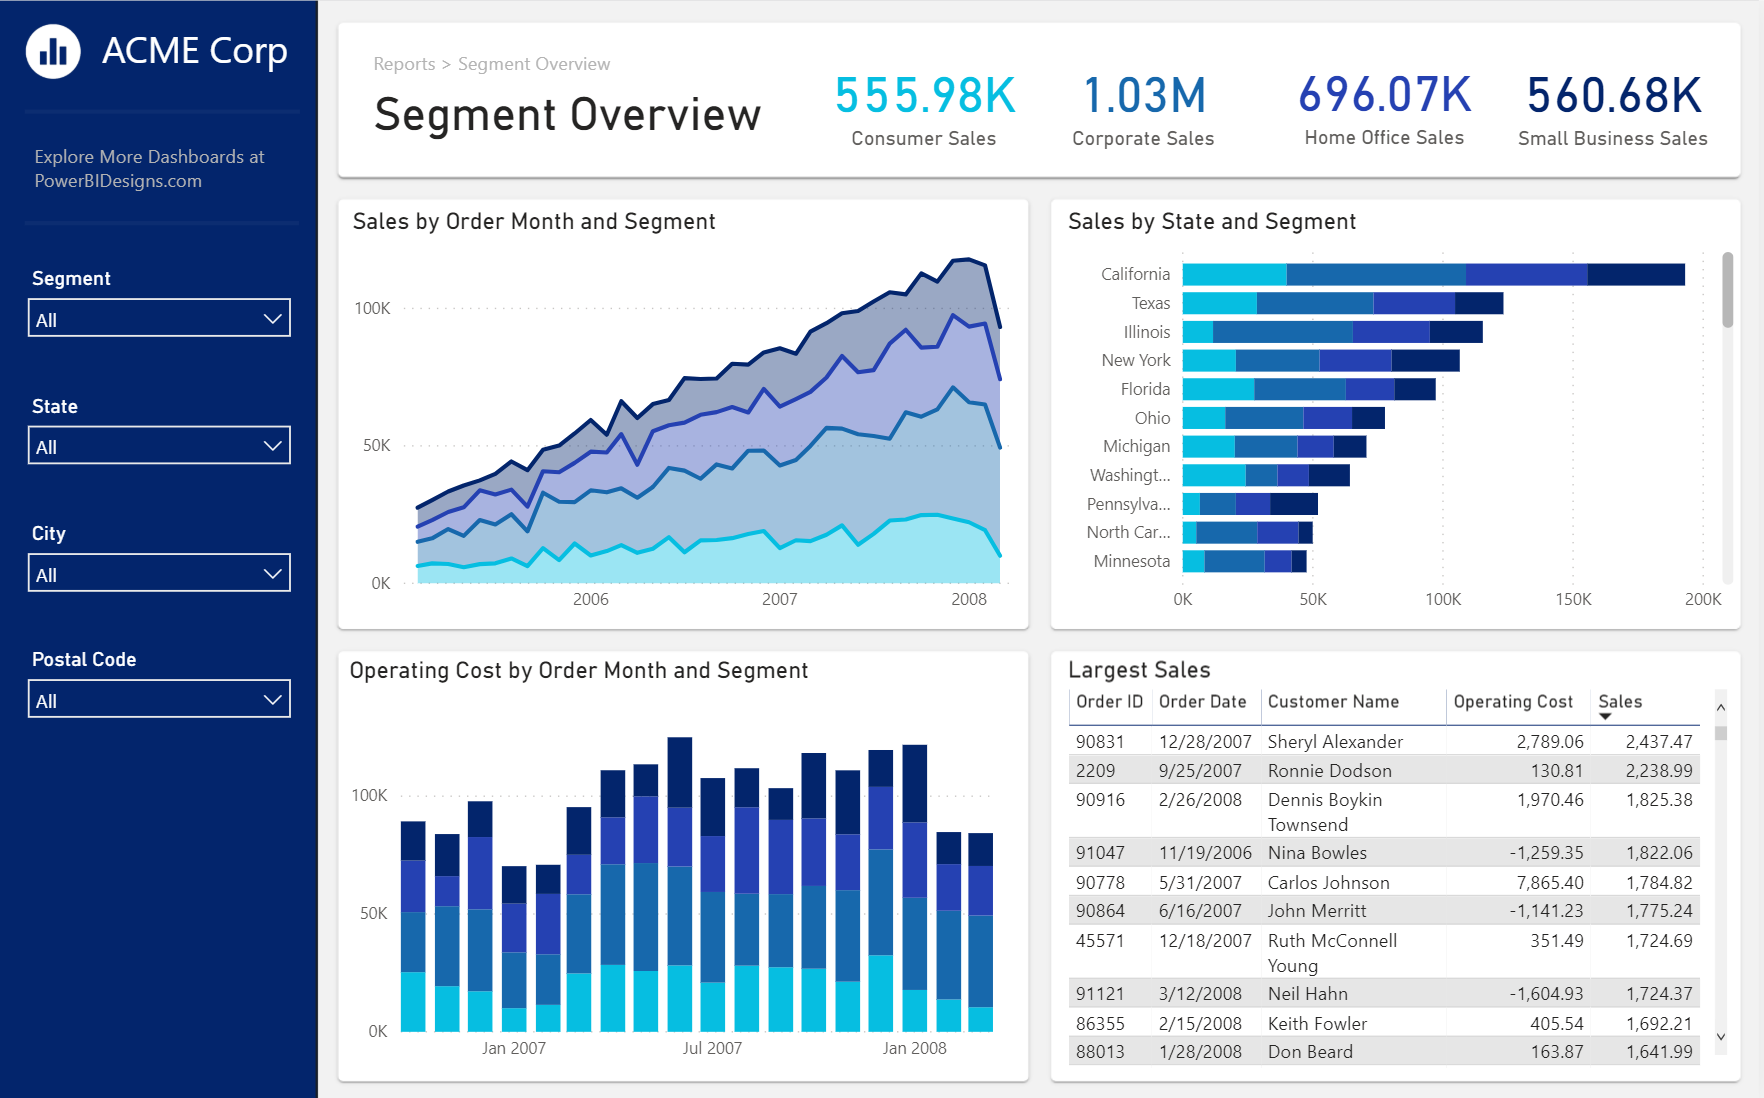The height and width of the screenshot is (1098, 1764).
Task: Click the ACME Corp bar chart logo
Action: coord(53,51)
